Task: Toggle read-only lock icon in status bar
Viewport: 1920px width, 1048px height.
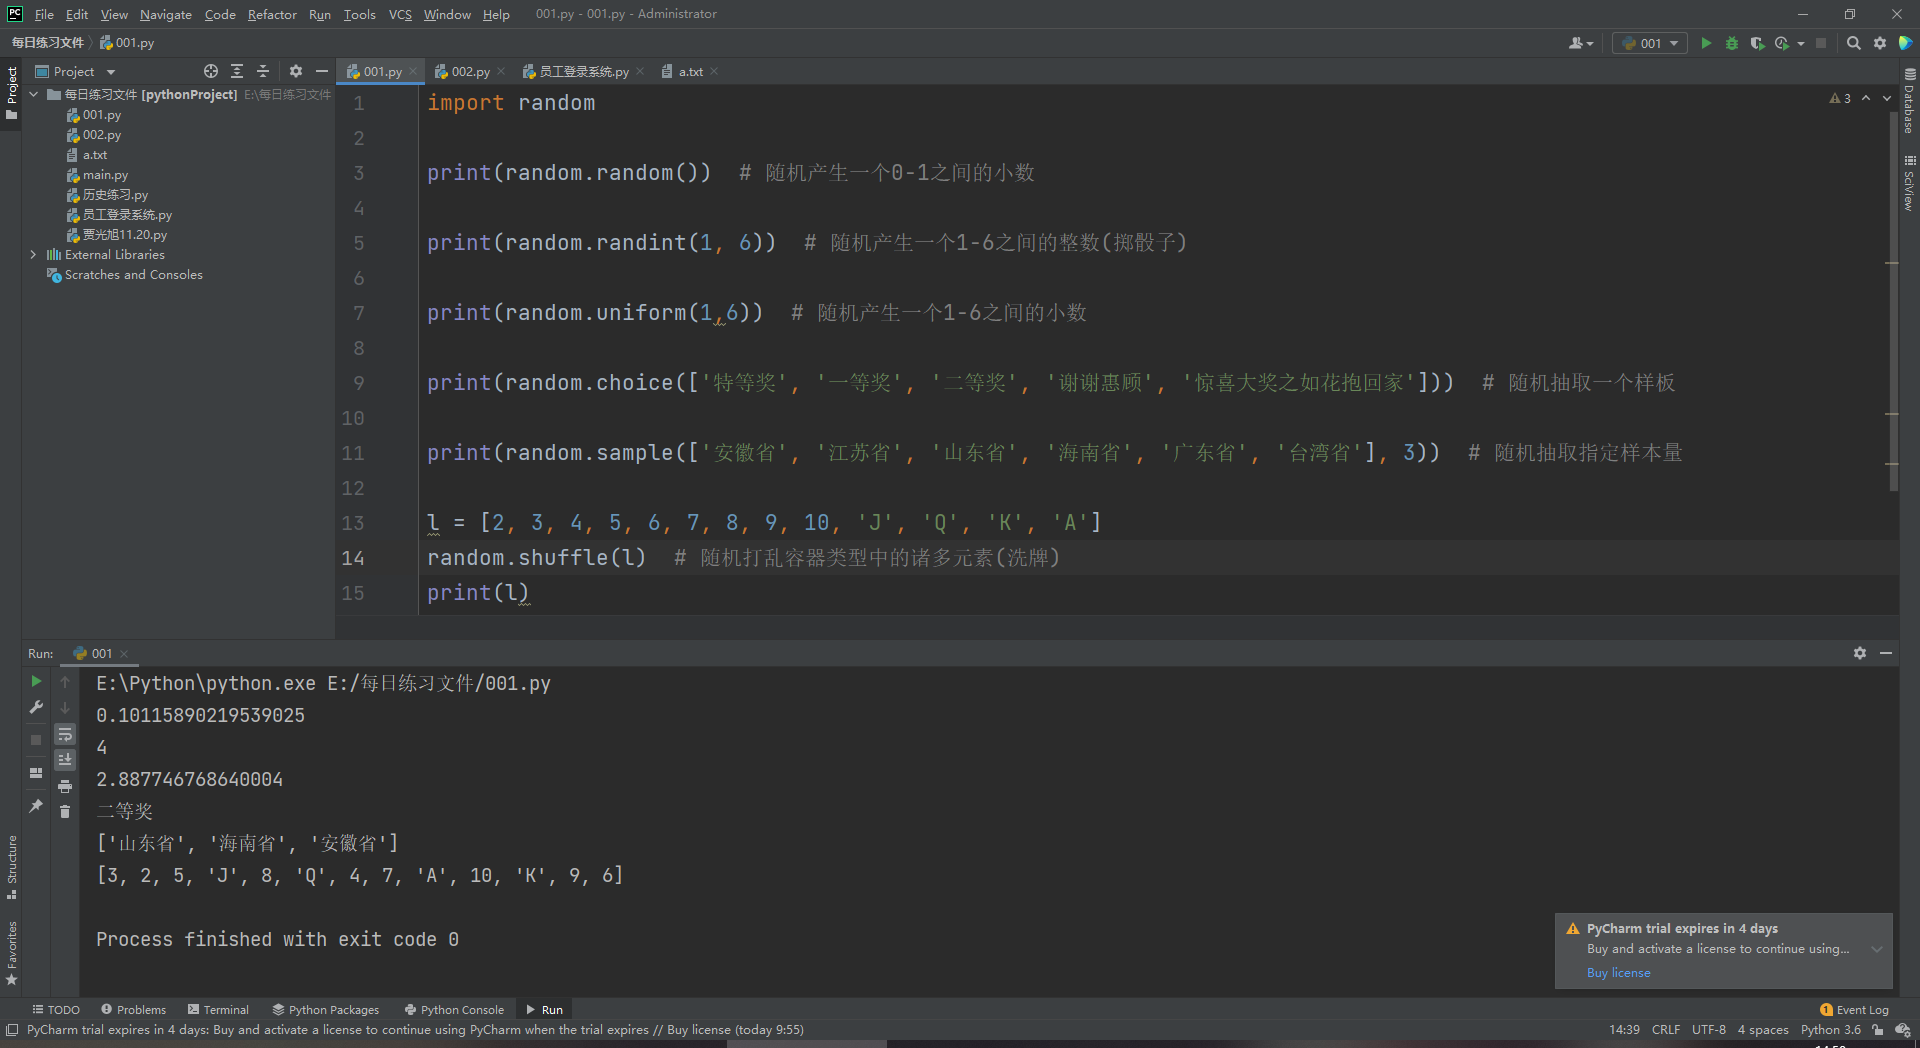Action: 1878,1030
